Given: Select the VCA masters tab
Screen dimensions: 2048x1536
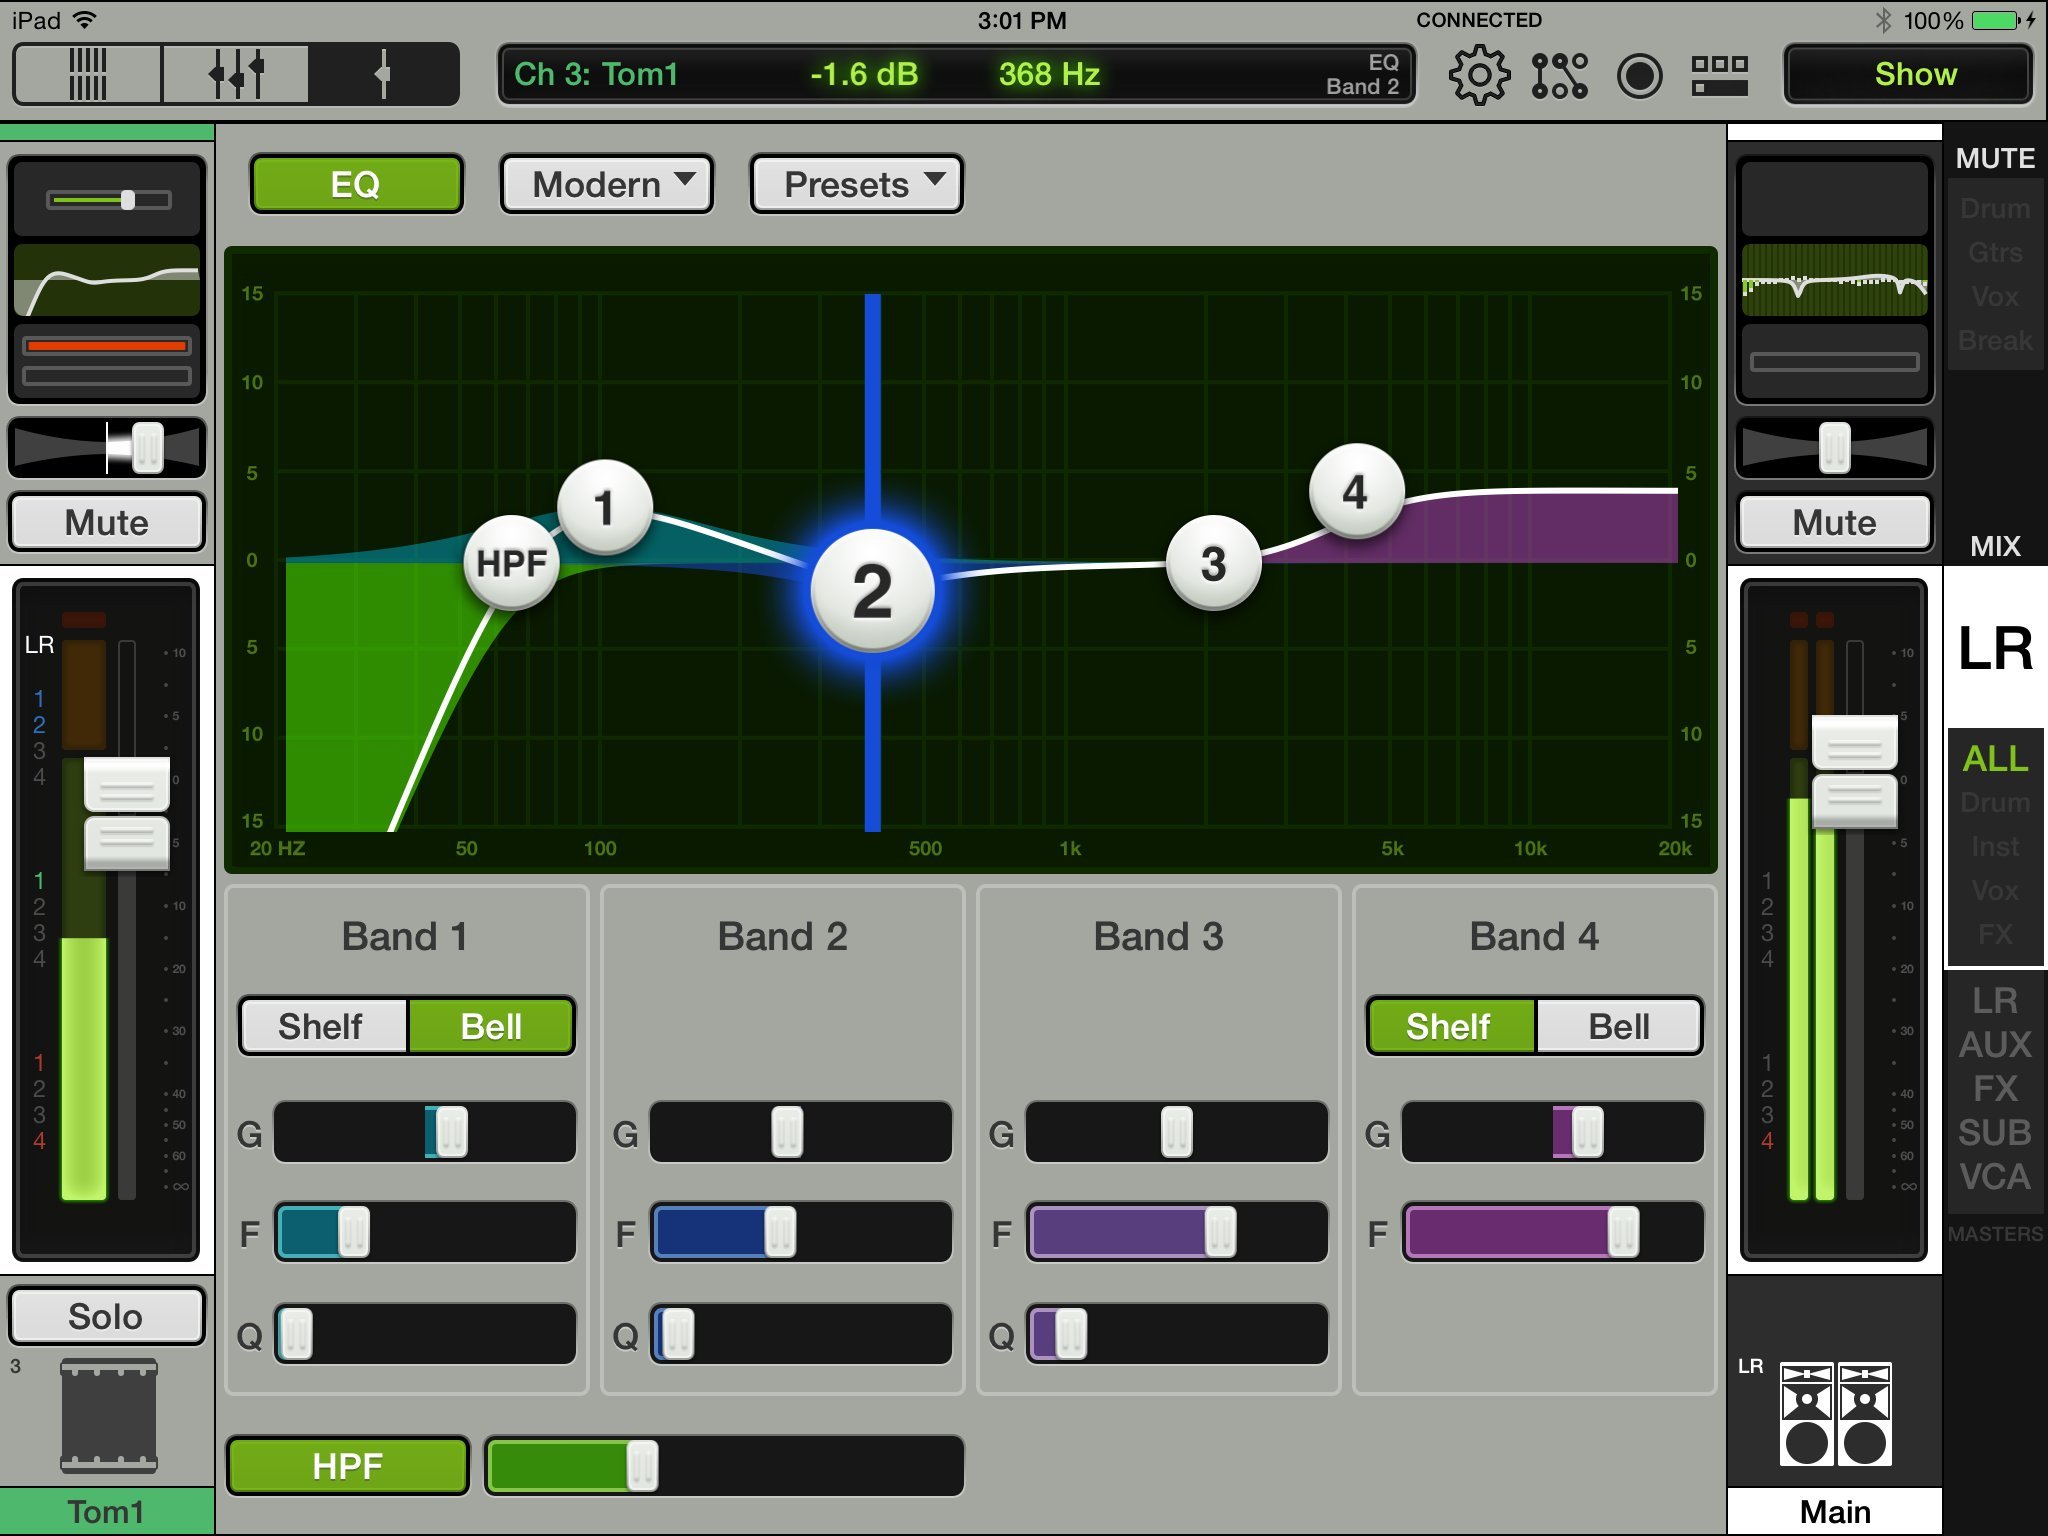Looking at the screenshot, I should (1994, 1177).
